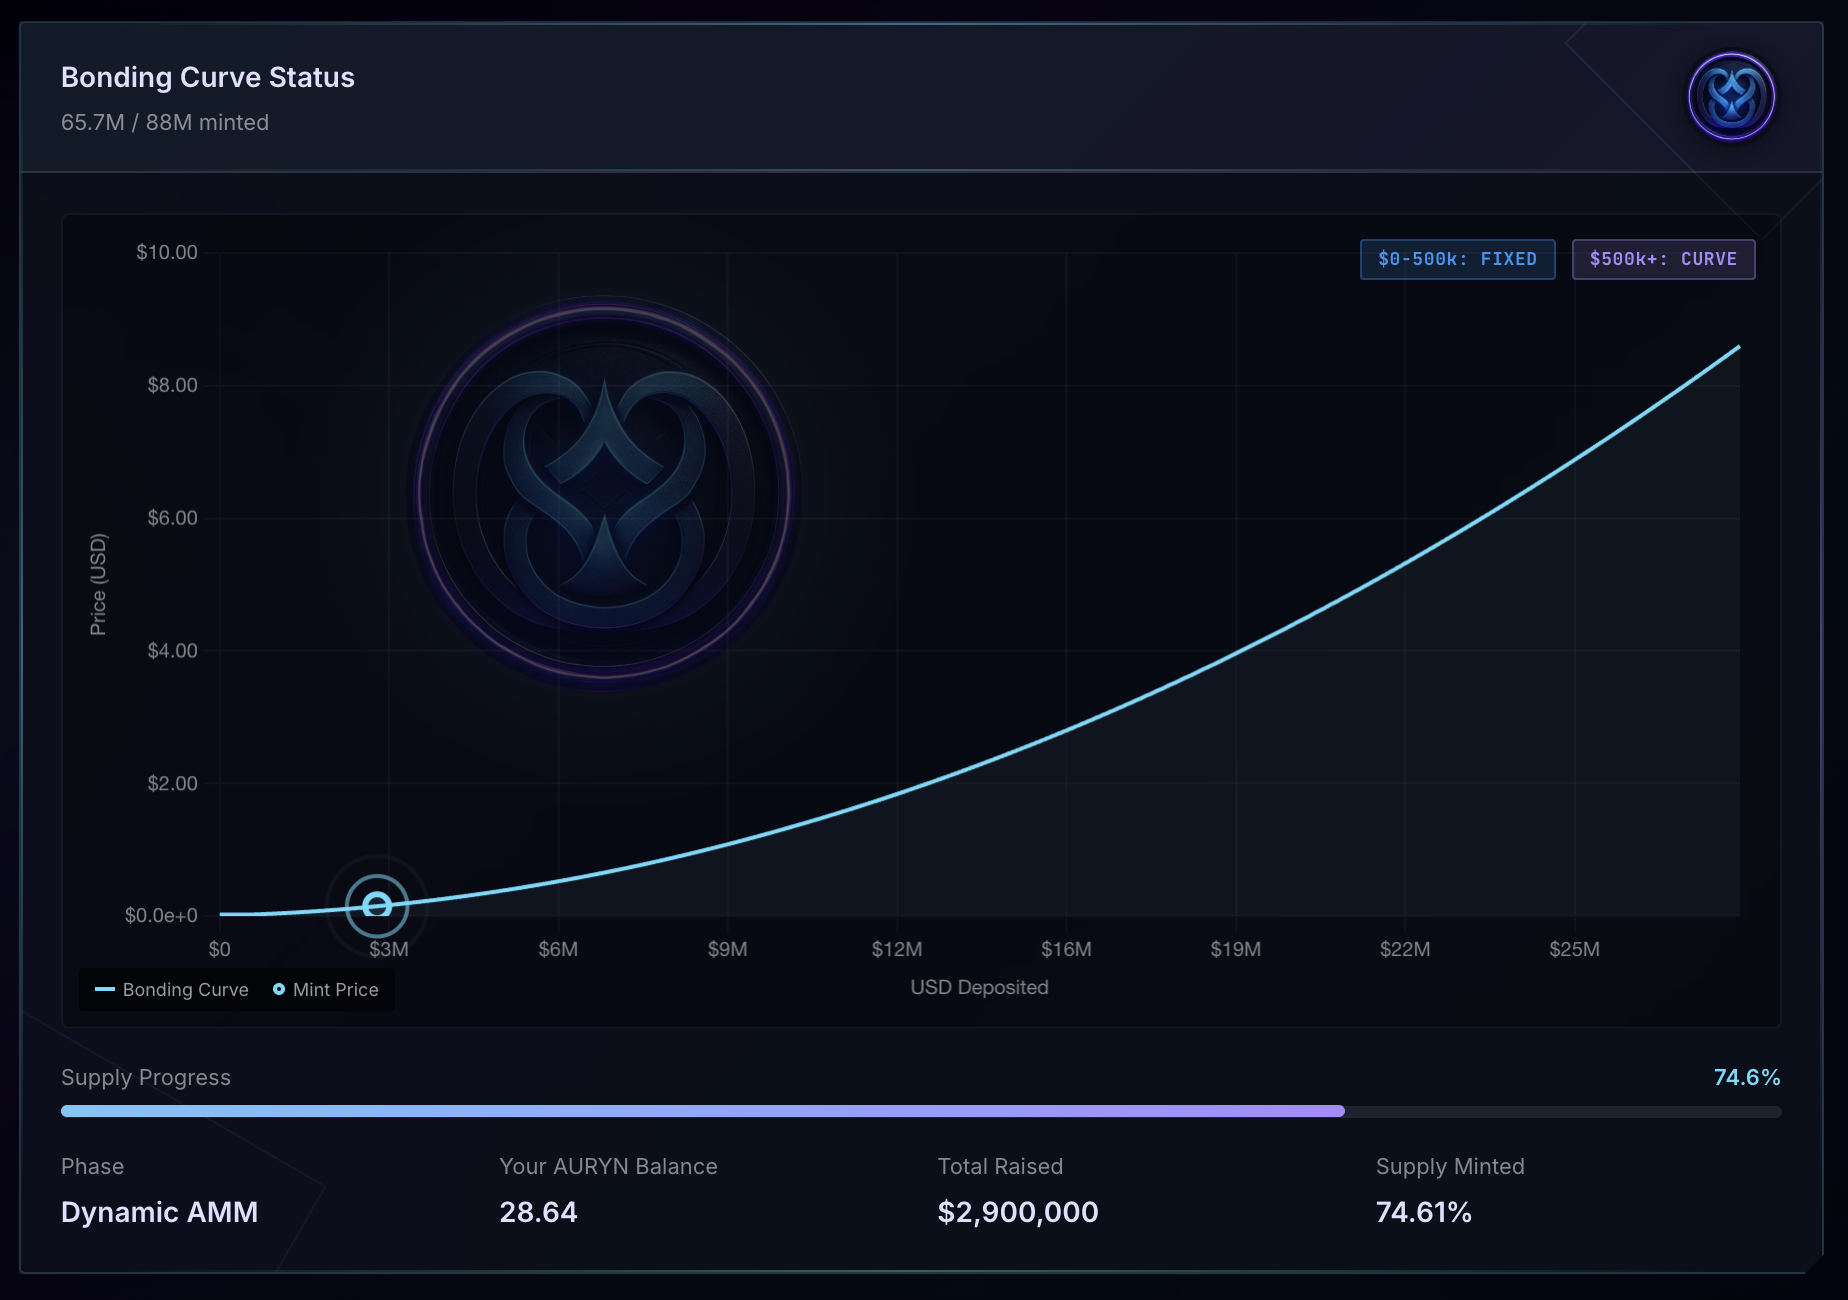Click the USD Deposited axis title
This screenshot has height=1300, width=1848.
[x=979, y=987]
